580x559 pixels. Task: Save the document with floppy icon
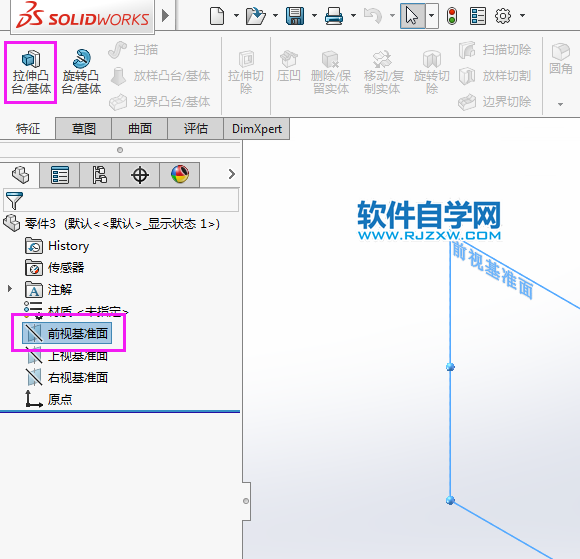click(295, 16)
